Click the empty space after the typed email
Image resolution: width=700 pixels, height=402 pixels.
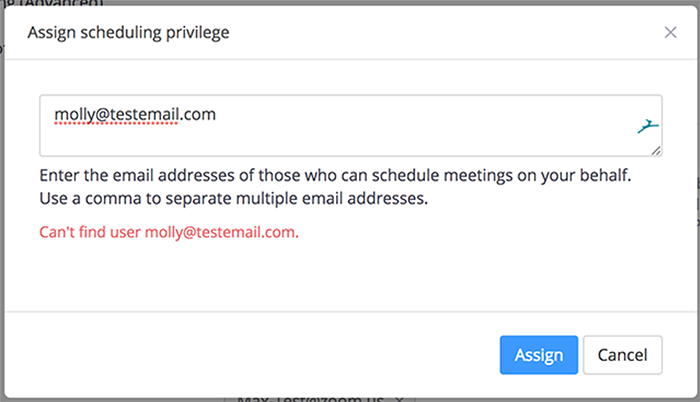point(400,115)
